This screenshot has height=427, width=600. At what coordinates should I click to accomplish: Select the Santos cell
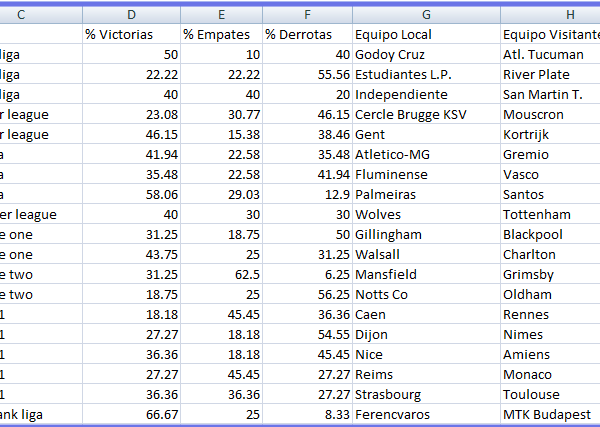(550, 194)
